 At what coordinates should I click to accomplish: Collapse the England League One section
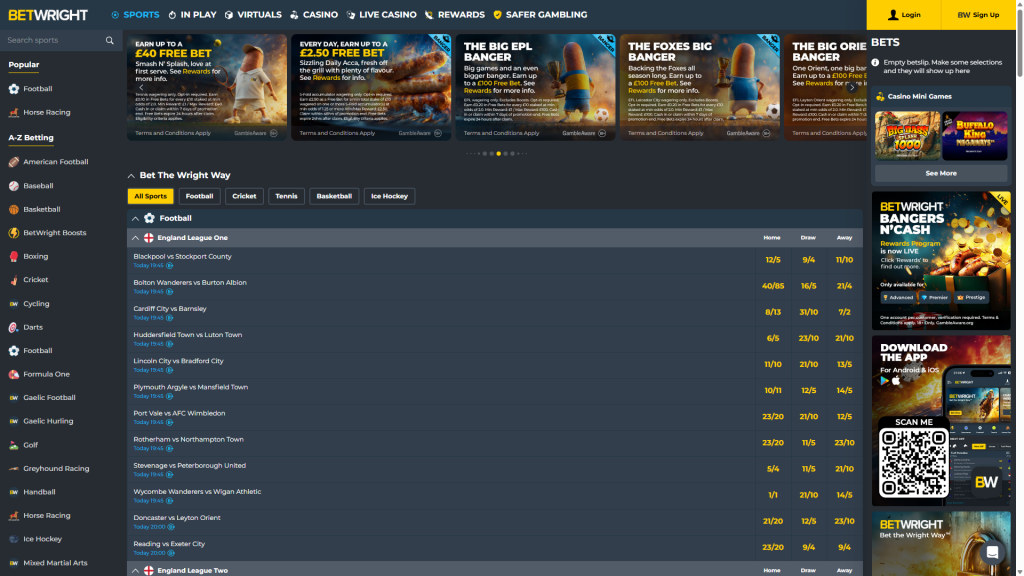[x=136, y=238]
